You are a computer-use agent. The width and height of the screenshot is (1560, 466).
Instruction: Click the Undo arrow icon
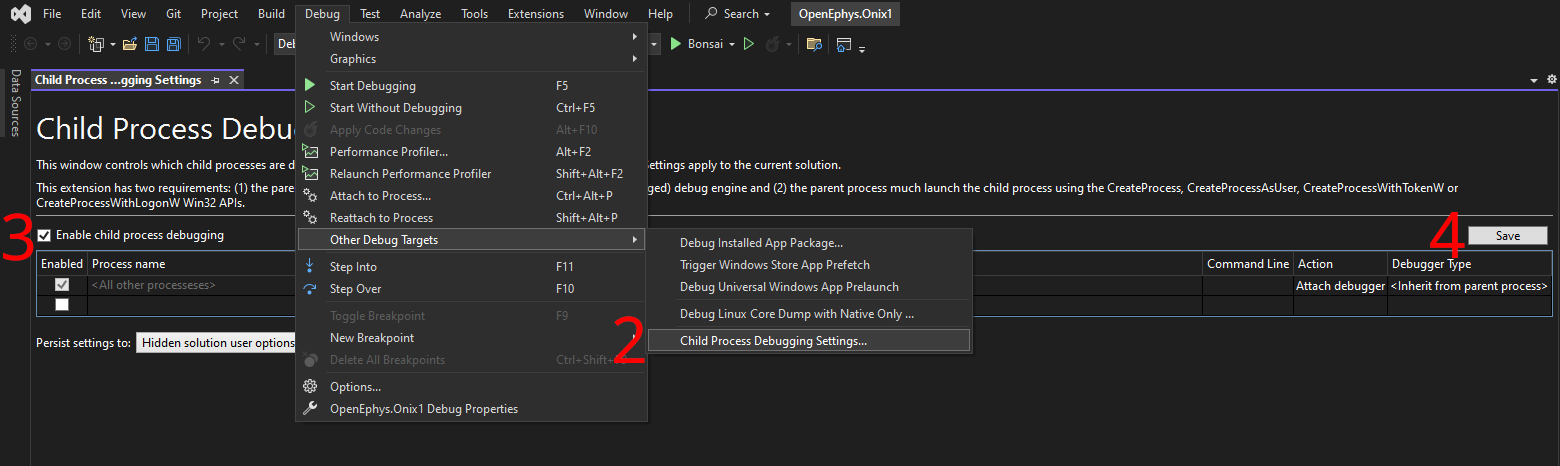[x=204, y=44]
